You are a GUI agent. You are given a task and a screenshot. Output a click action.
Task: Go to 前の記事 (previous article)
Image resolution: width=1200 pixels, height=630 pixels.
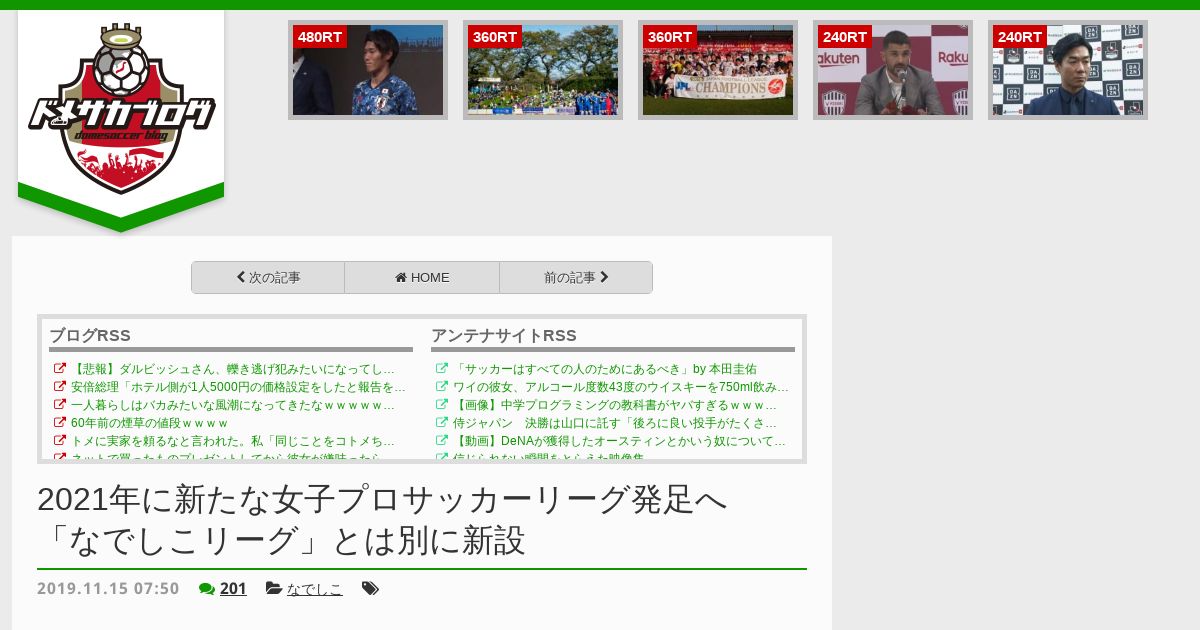576,278
